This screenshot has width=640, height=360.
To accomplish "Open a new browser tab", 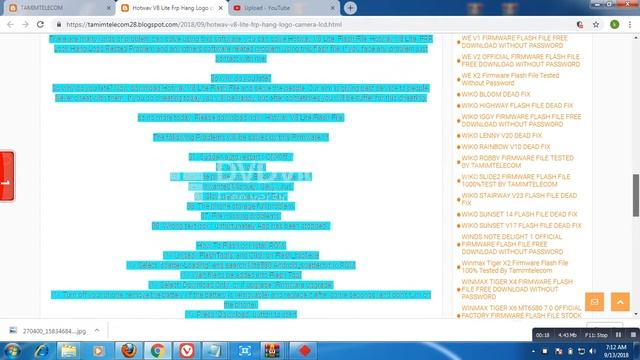I will coord(350,8).
